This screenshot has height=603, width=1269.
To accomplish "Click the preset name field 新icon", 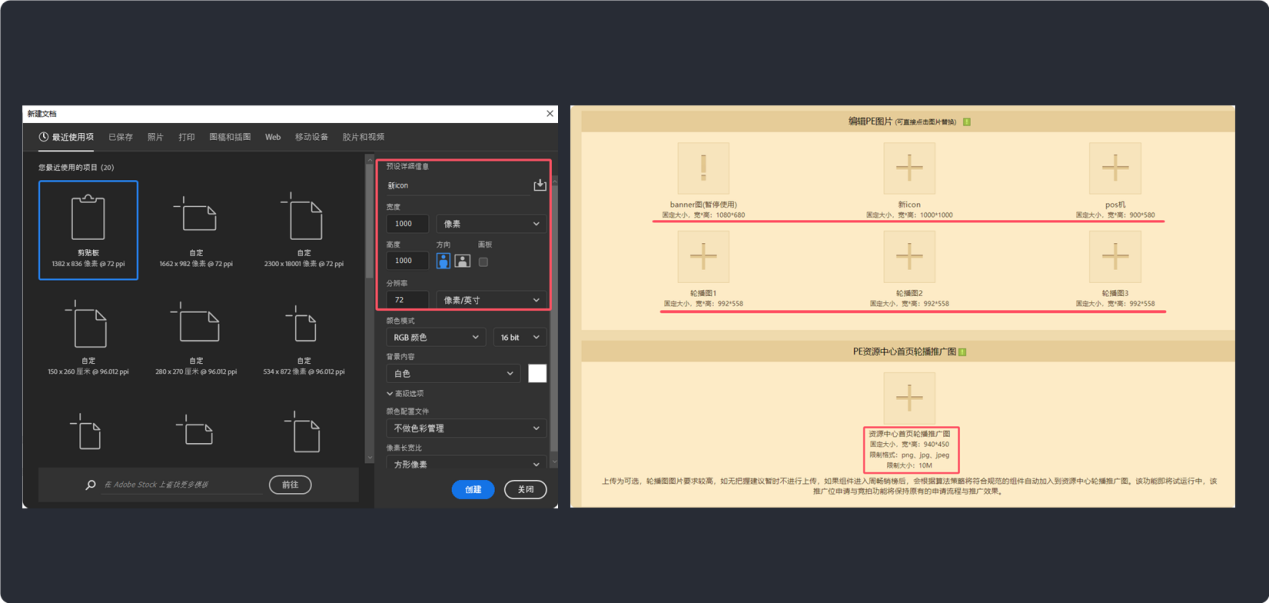I will (x=458, y=185).
